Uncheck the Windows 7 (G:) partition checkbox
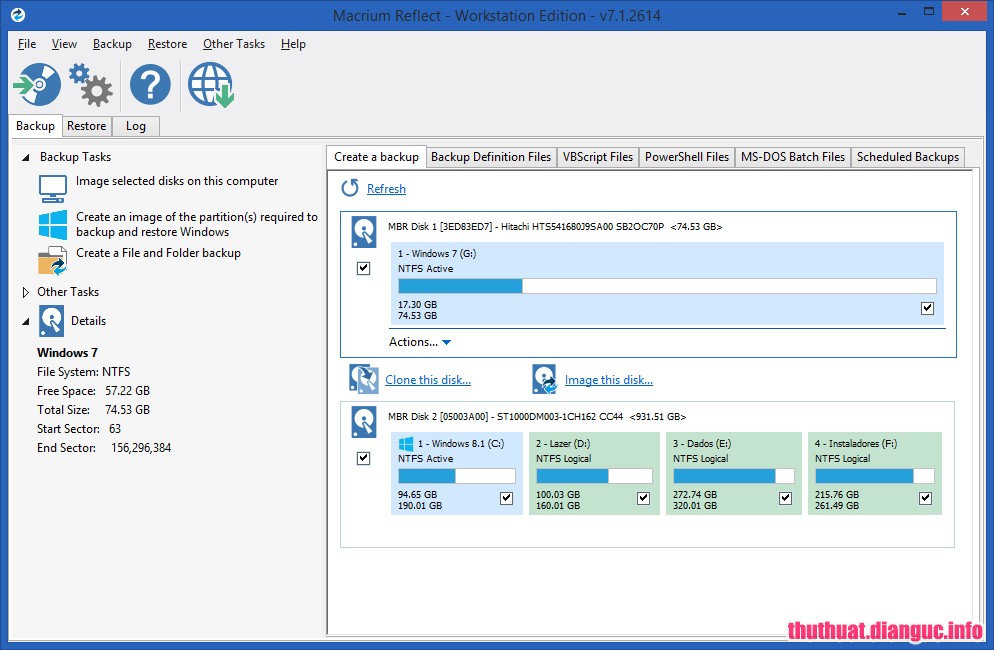This screenshot has height=650, width=994. [x=927, y=308]
